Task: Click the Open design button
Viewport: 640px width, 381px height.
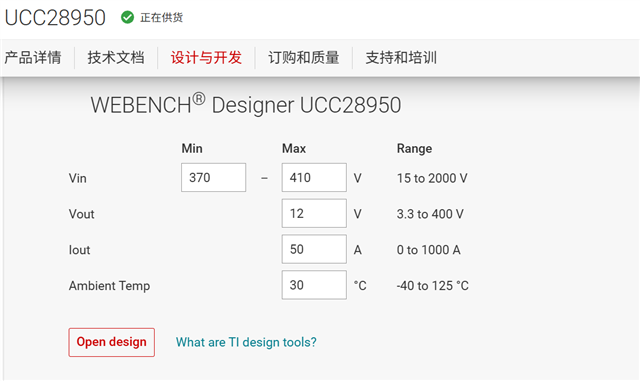Action: 111,342
